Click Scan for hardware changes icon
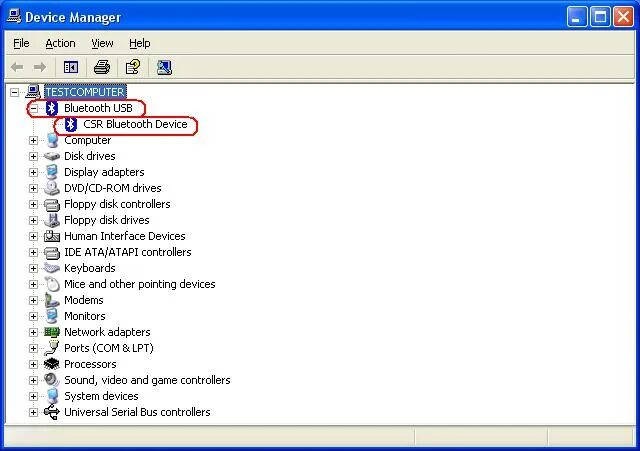 164,67
